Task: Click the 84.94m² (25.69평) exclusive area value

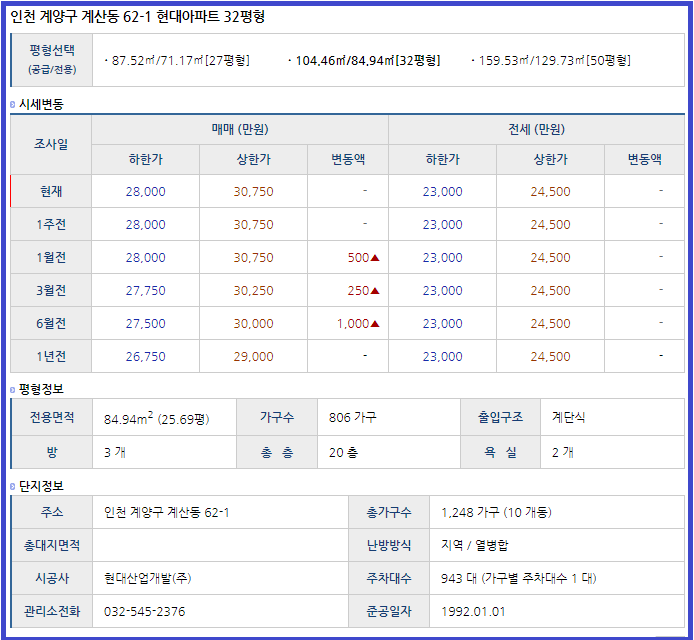Action: (x=157, y=418)
